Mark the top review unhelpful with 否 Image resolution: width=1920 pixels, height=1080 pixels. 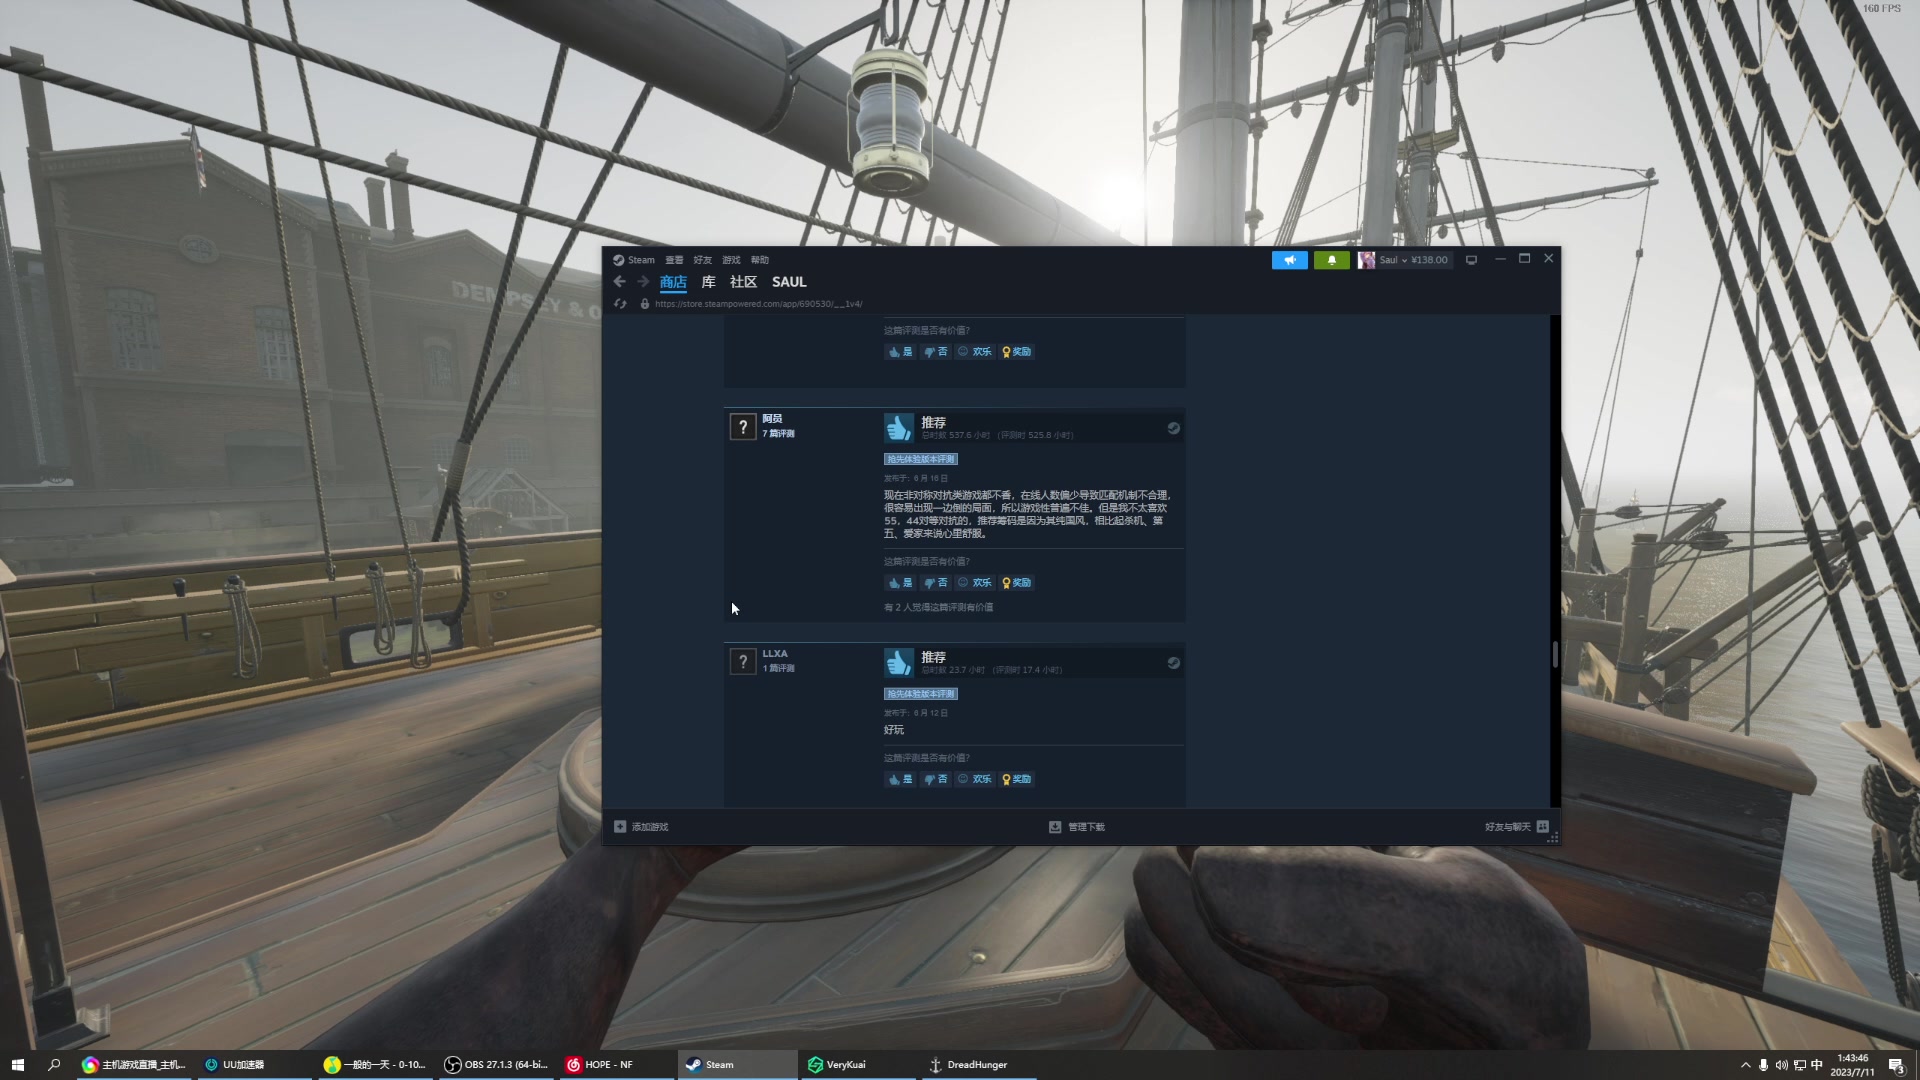tap(935, 352)
